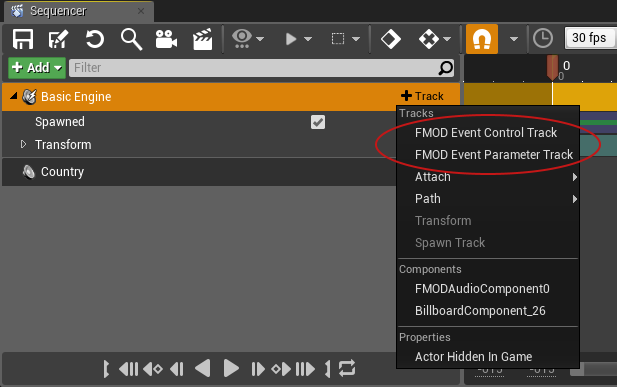Create a camera with the camera icon
The width and height of the screenshot is (617, 387).
point(166,39)
